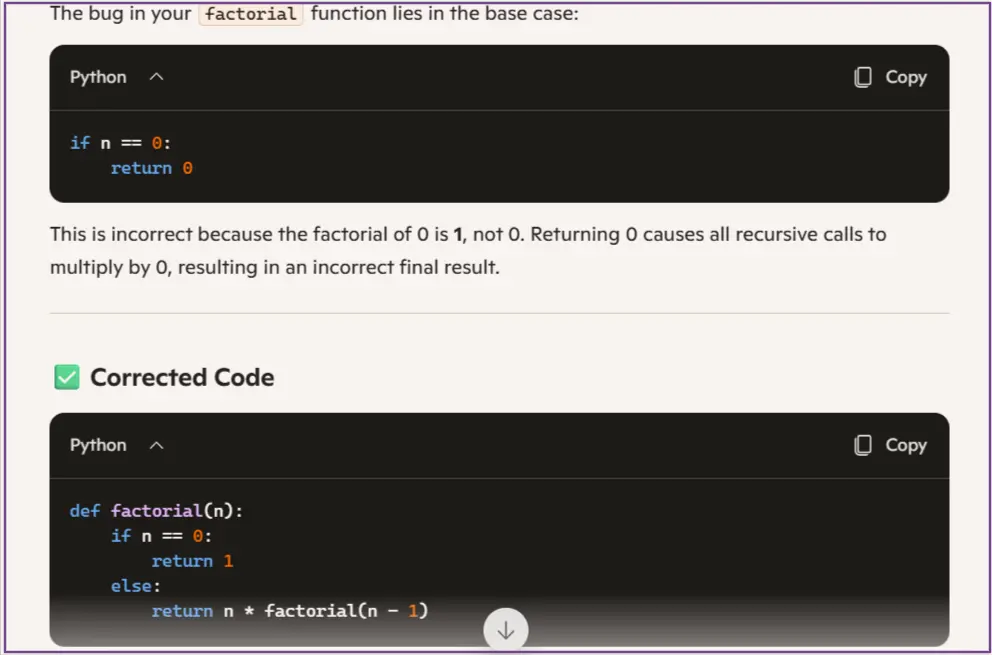Collapse the corrected Python code block

tap(155, 445)
